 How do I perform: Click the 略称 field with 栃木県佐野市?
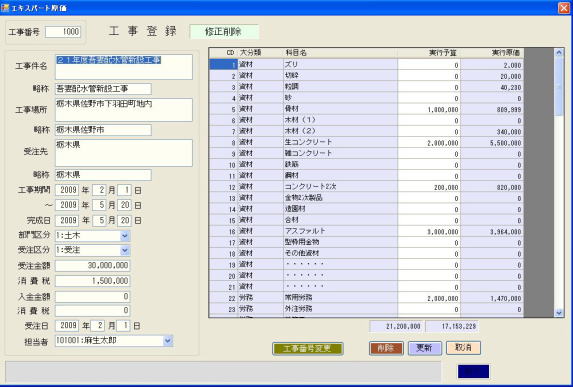tap(103, 130)
